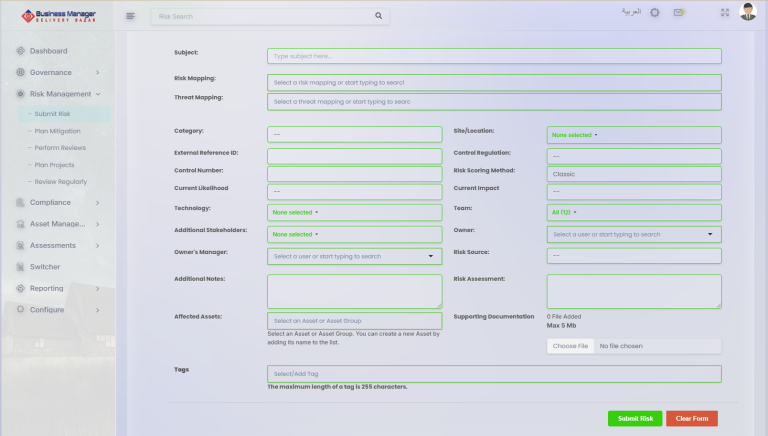Open the Owner user dropdown
Viewport: 768px width, 436px height.
(633, 234)
